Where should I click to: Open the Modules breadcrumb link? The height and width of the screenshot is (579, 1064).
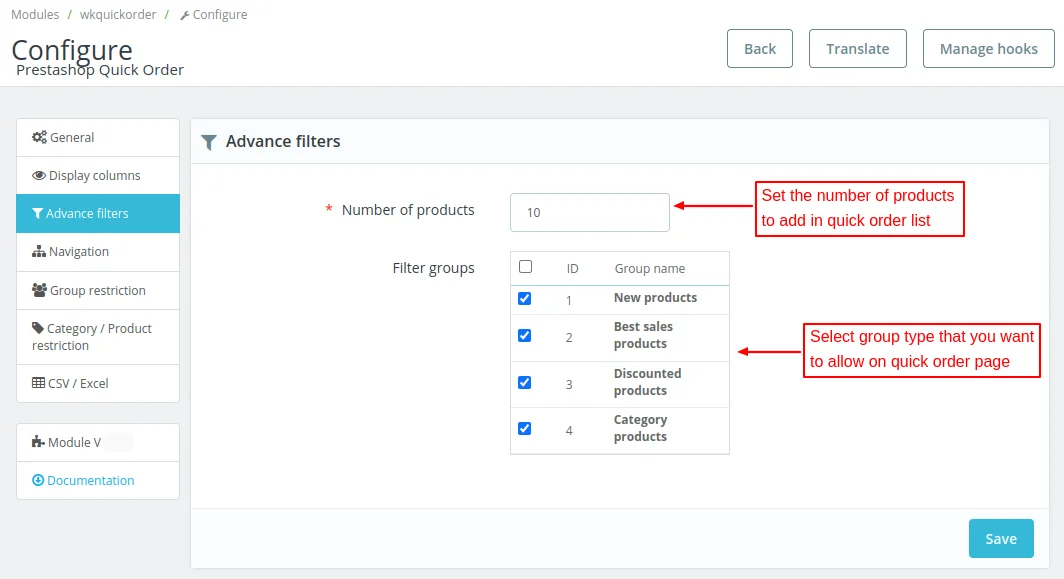tap(35, 14)
